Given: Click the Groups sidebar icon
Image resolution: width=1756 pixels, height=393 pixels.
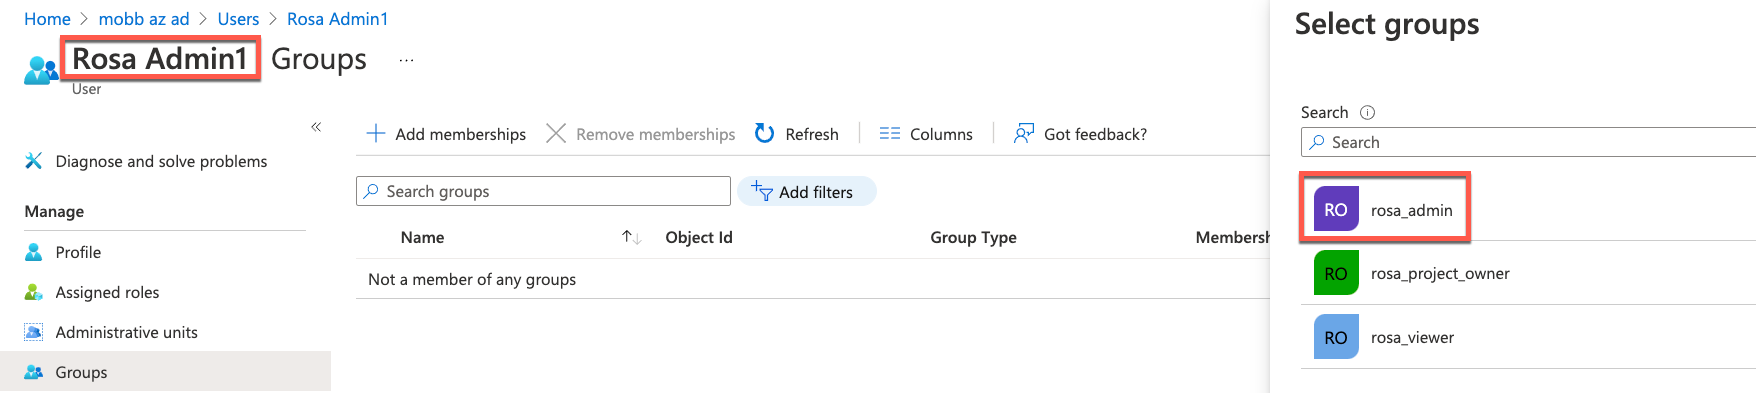Looking at the screenshot, I should pyautogui.click(x=33, y=372).
